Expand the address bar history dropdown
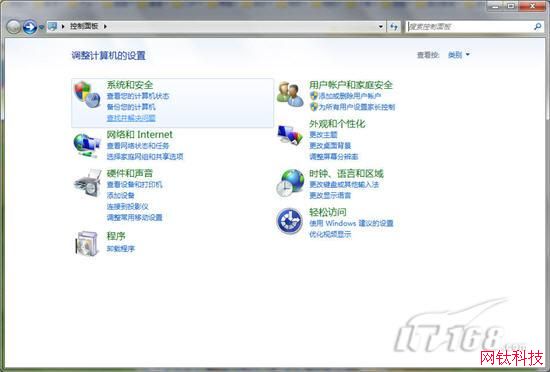Screen dimensions: 550x372 pyautogui.click(x=381, y=26)
